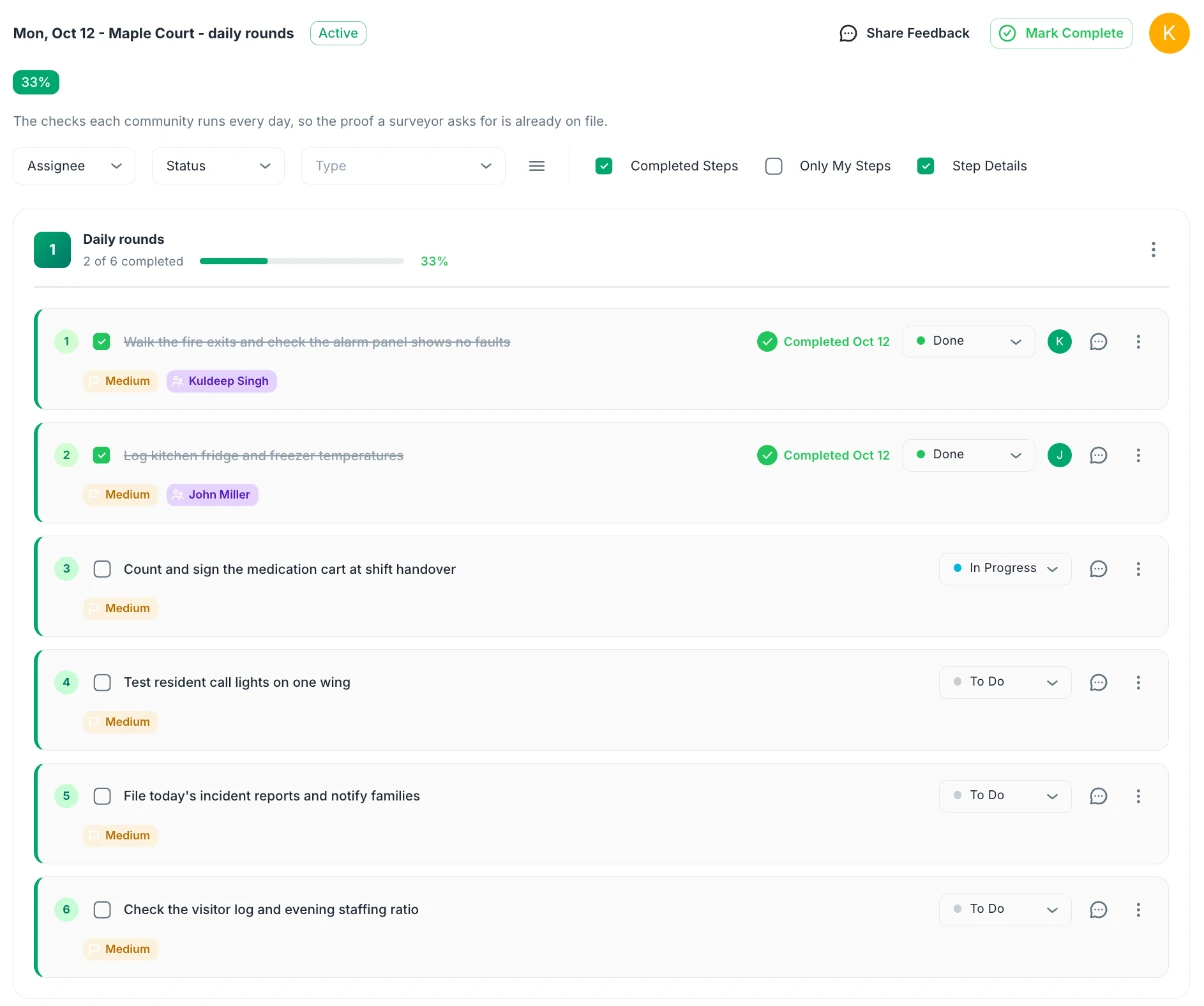Open comments for fire exits step

(1098, 342)
